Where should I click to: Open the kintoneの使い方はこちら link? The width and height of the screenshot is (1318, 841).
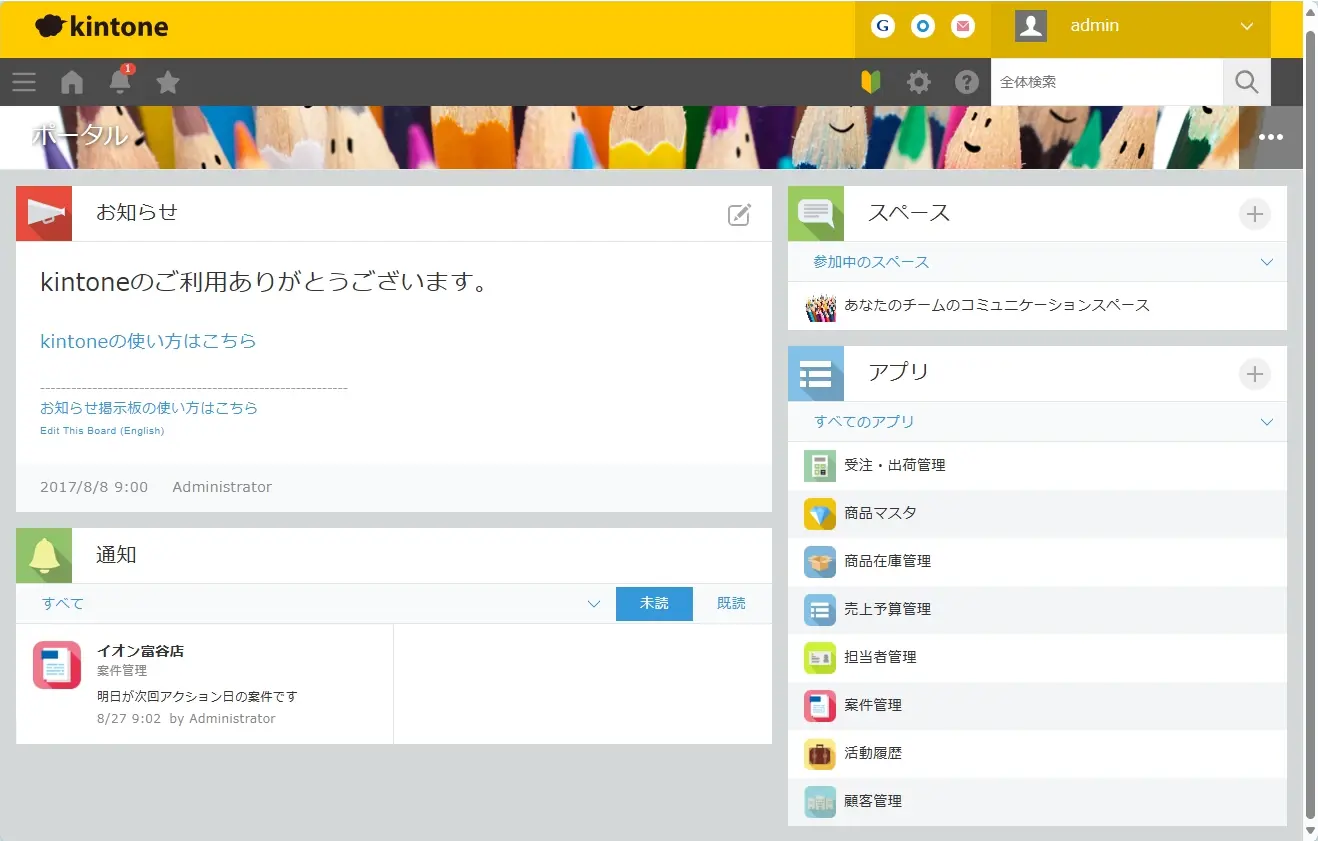[x=148, y=341]
